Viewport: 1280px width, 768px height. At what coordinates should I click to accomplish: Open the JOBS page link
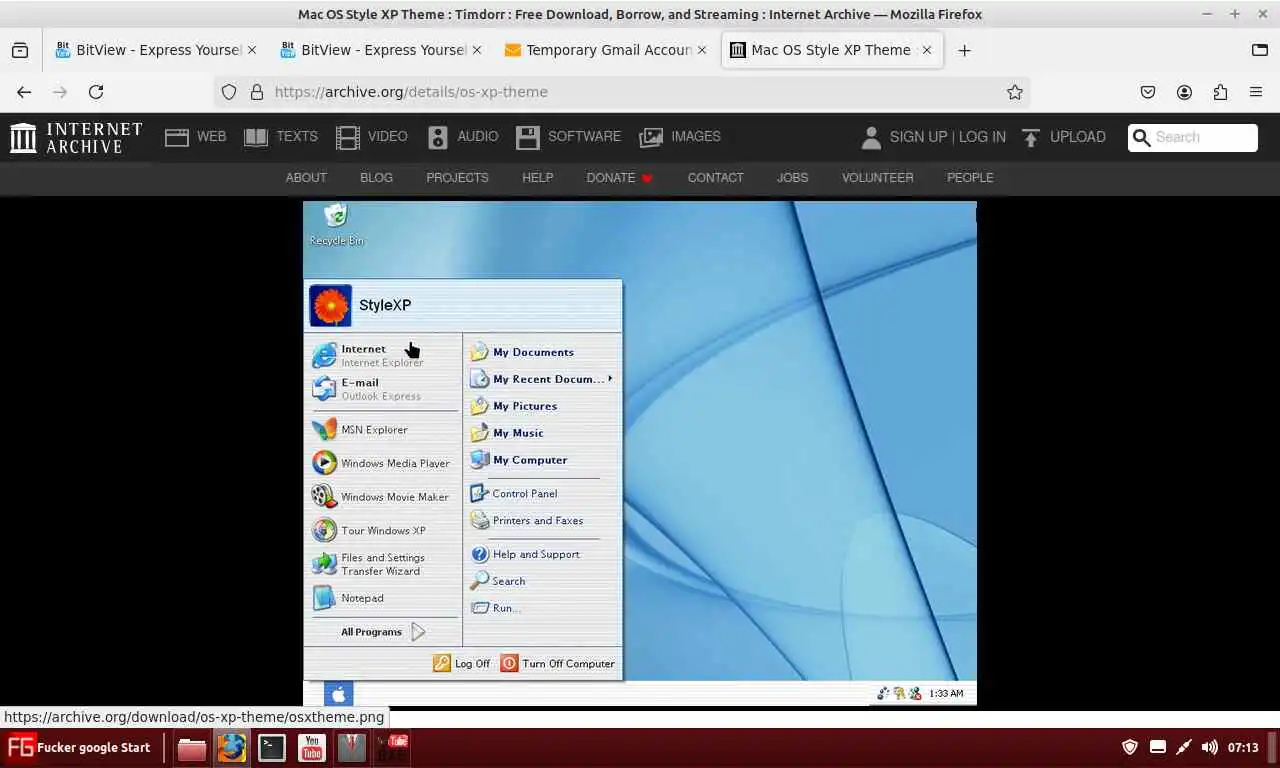tap(792, 178)
